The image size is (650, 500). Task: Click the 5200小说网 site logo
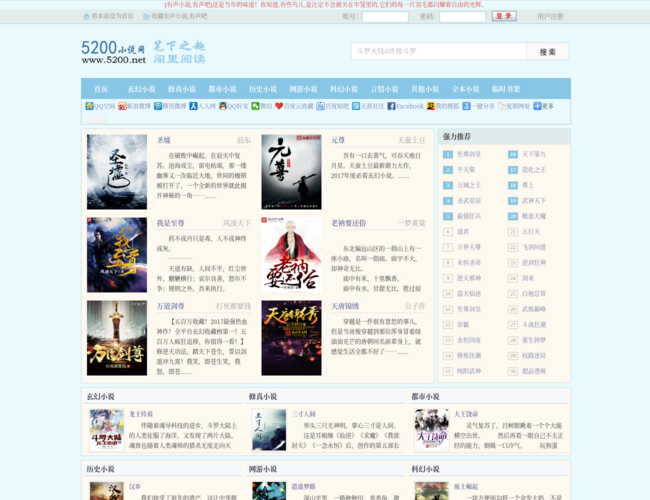[x=143, y=52]
